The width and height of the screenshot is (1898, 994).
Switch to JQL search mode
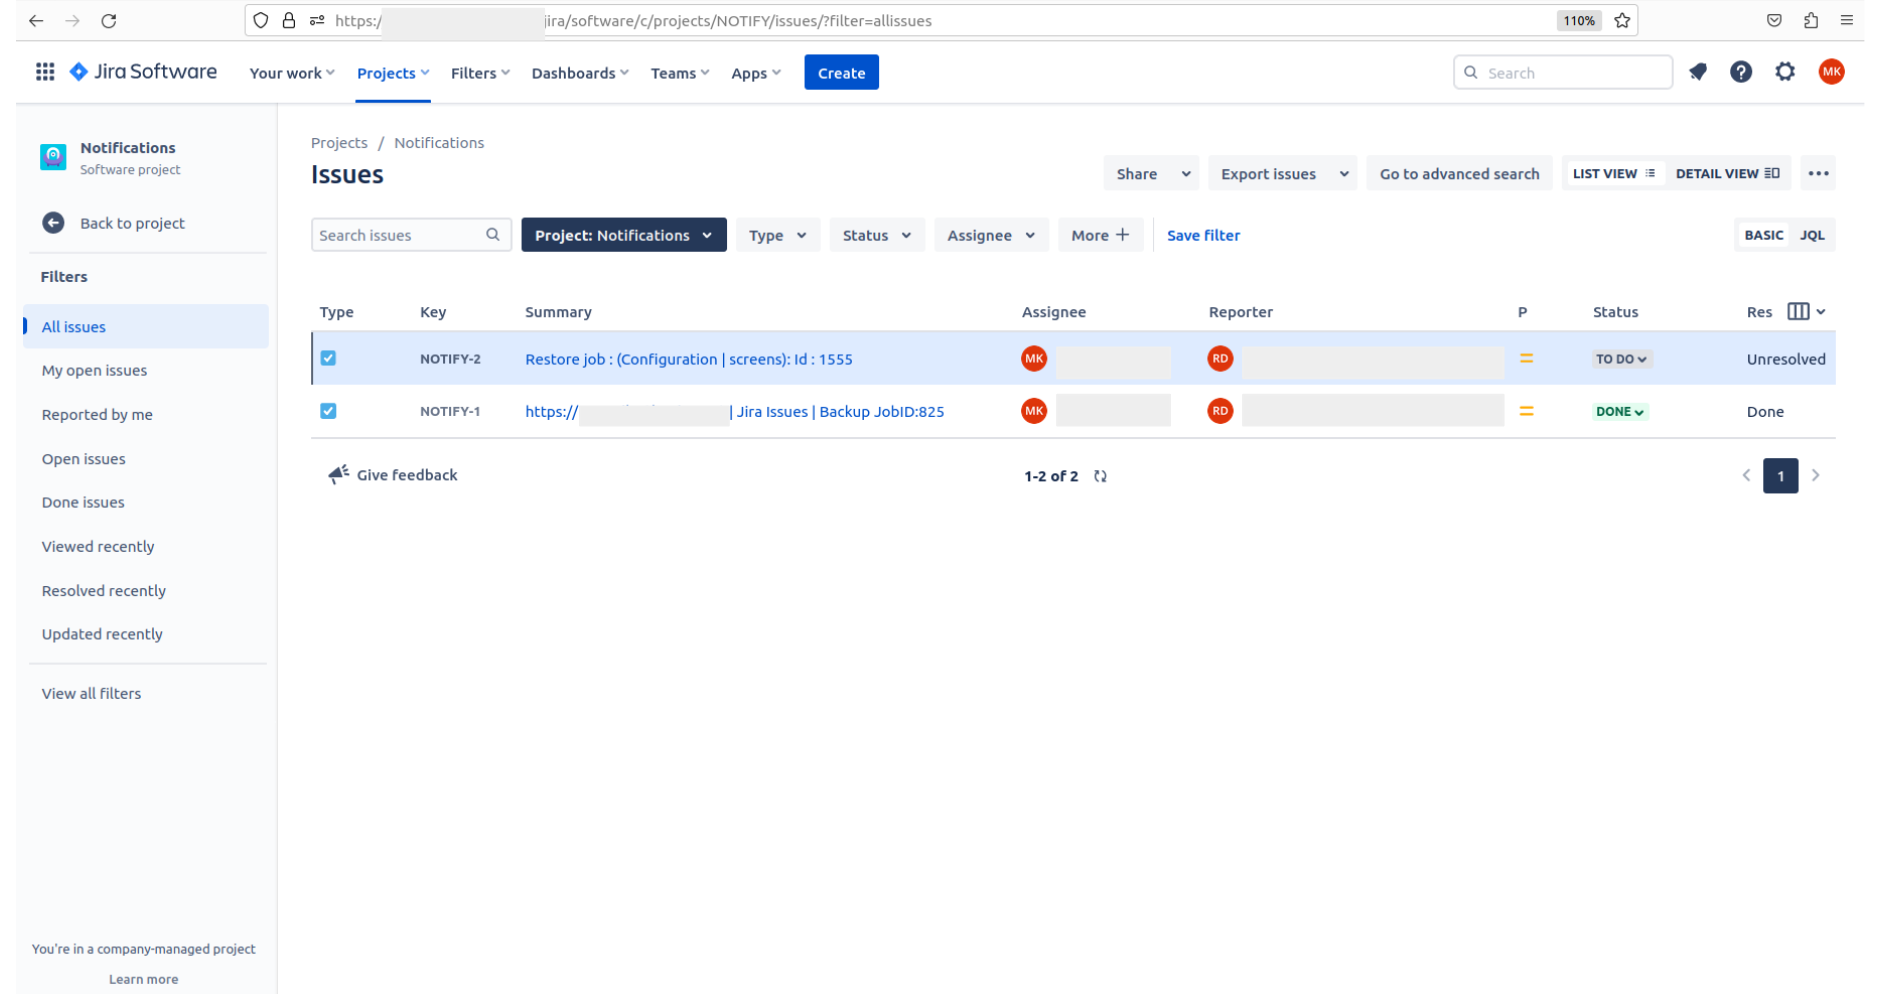tap(1811, 235)
